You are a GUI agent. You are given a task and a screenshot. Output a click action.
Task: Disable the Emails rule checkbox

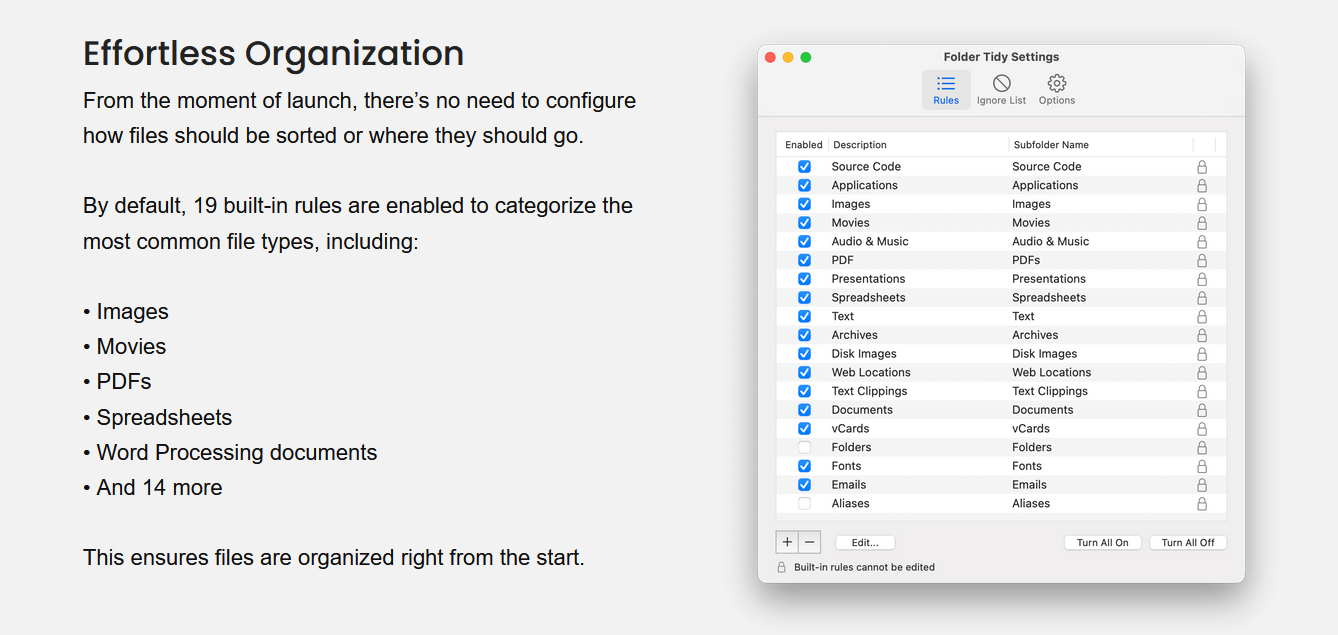coord(804,485)
